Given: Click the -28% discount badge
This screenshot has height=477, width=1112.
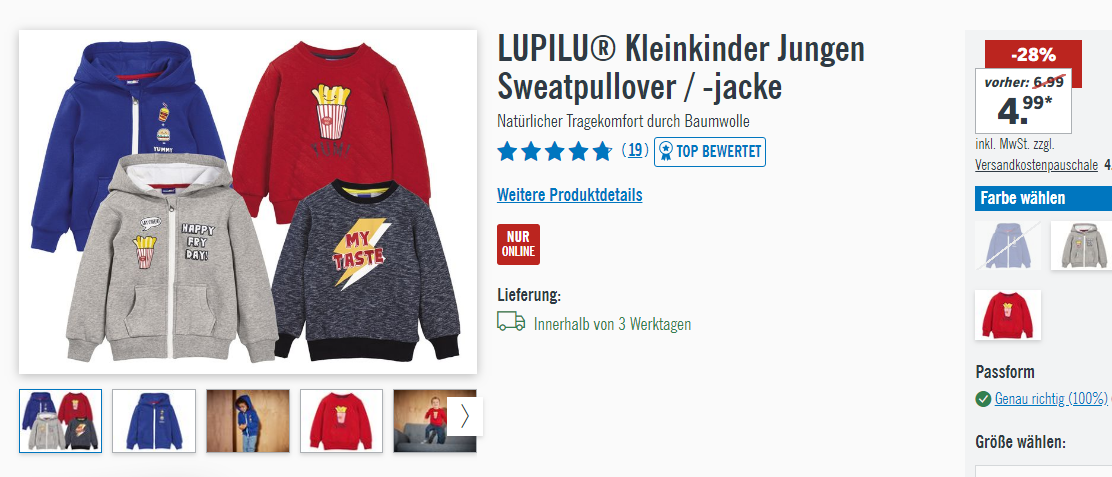Looking at the screenshot, I should pyautogui.click(x=1033, y=55).
